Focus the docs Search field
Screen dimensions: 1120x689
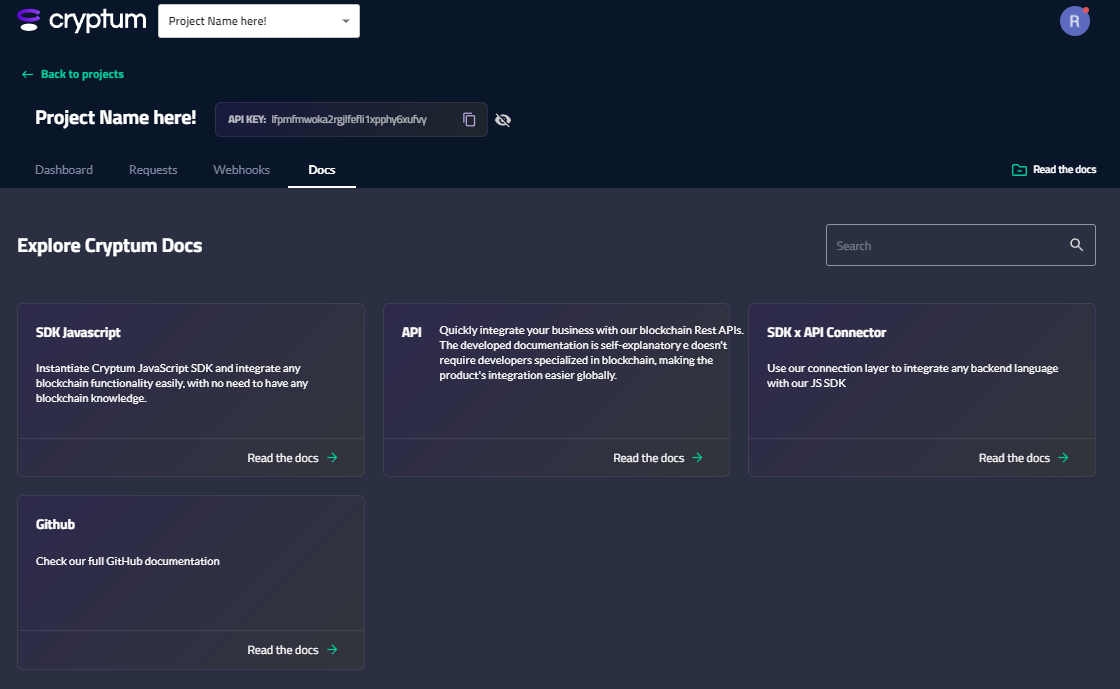(x=960, y=245)
